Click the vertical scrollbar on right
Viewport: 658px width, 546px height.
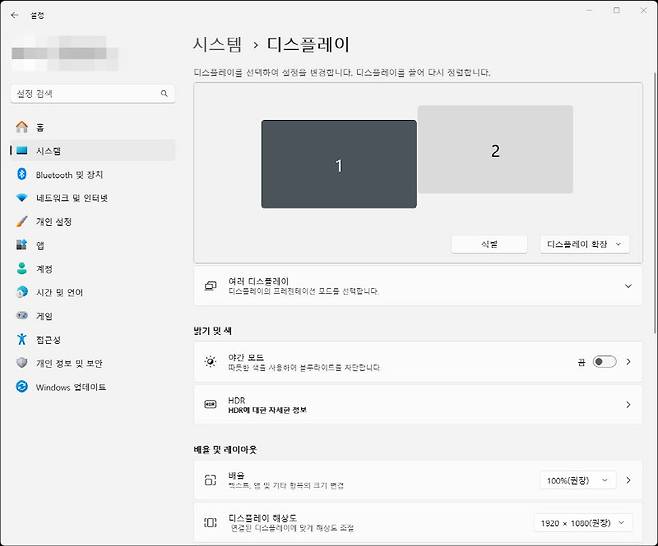point(655,204)
